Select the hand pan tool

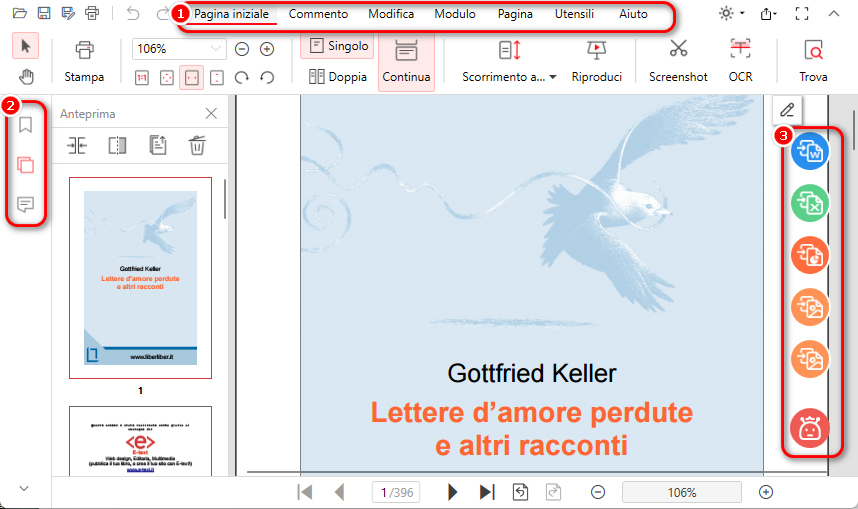click(x=26, y=77)
